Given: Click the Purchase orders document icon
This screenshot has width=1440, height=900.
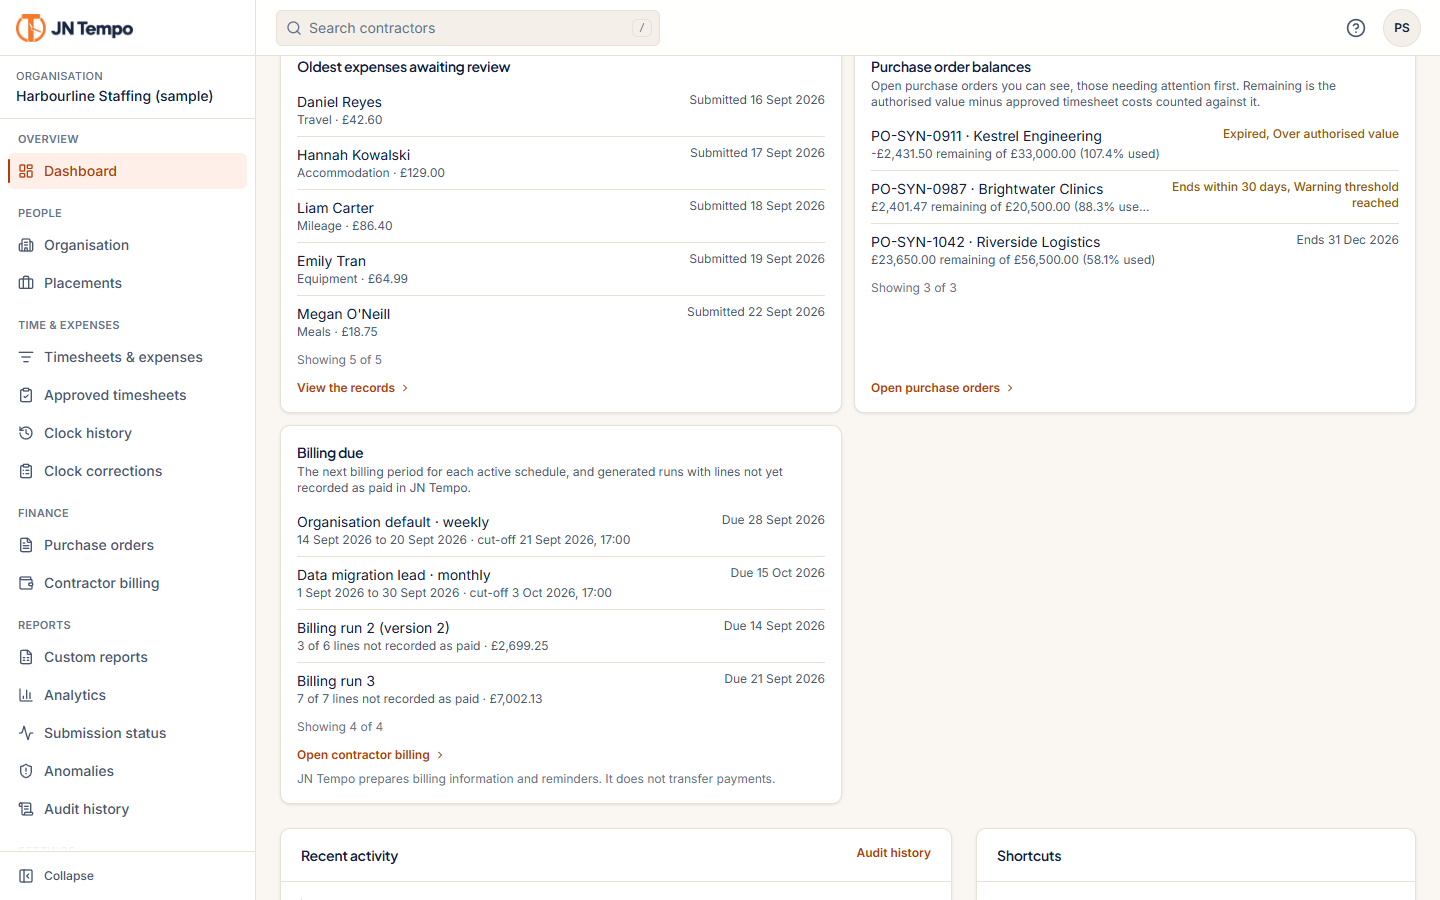Looking at the screenshot, I should click(26, 545).
